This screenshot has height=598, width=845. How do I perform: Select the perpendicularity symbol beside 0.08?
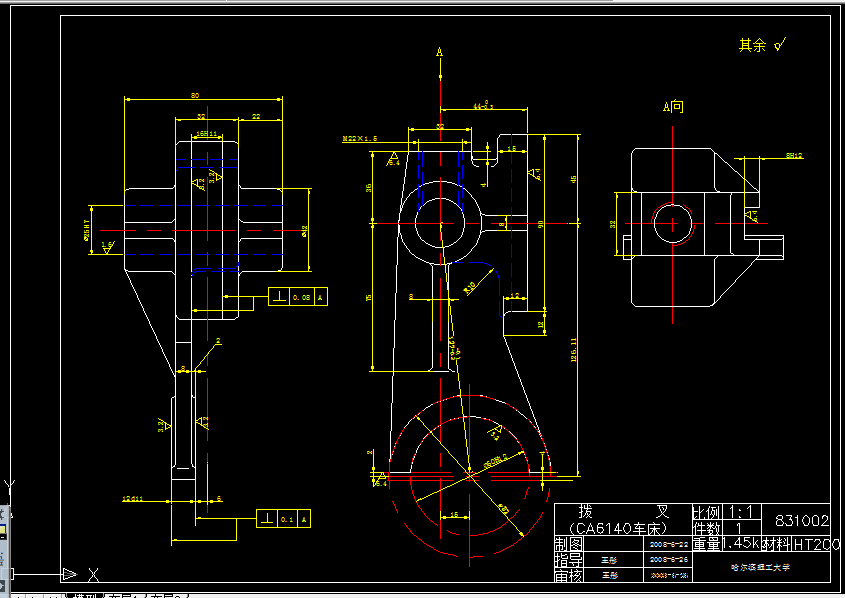click(x=279, y=297)
